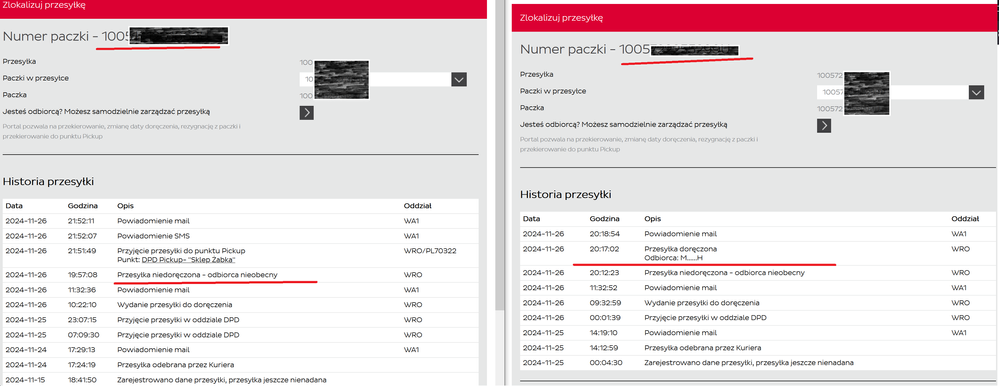The width and height of the screenshot is (999, 386).
Task: Open the Paczki w przesyłce dropdown arrow in right page
Action: (976, 92)
